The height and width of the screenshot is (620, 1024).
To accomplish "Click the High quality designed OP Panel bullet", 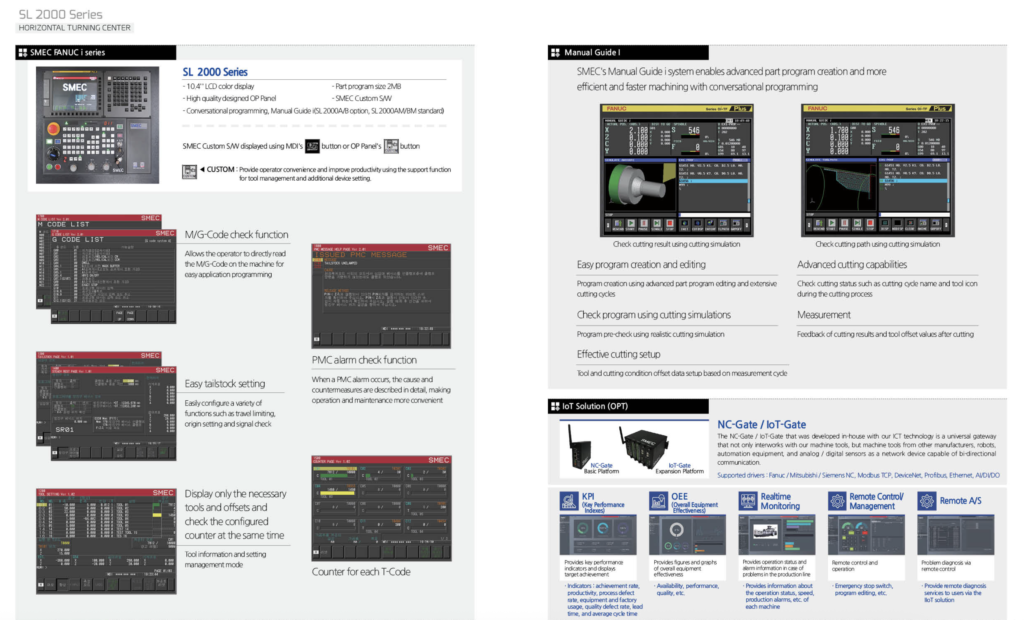I will (x=229, y=99).
